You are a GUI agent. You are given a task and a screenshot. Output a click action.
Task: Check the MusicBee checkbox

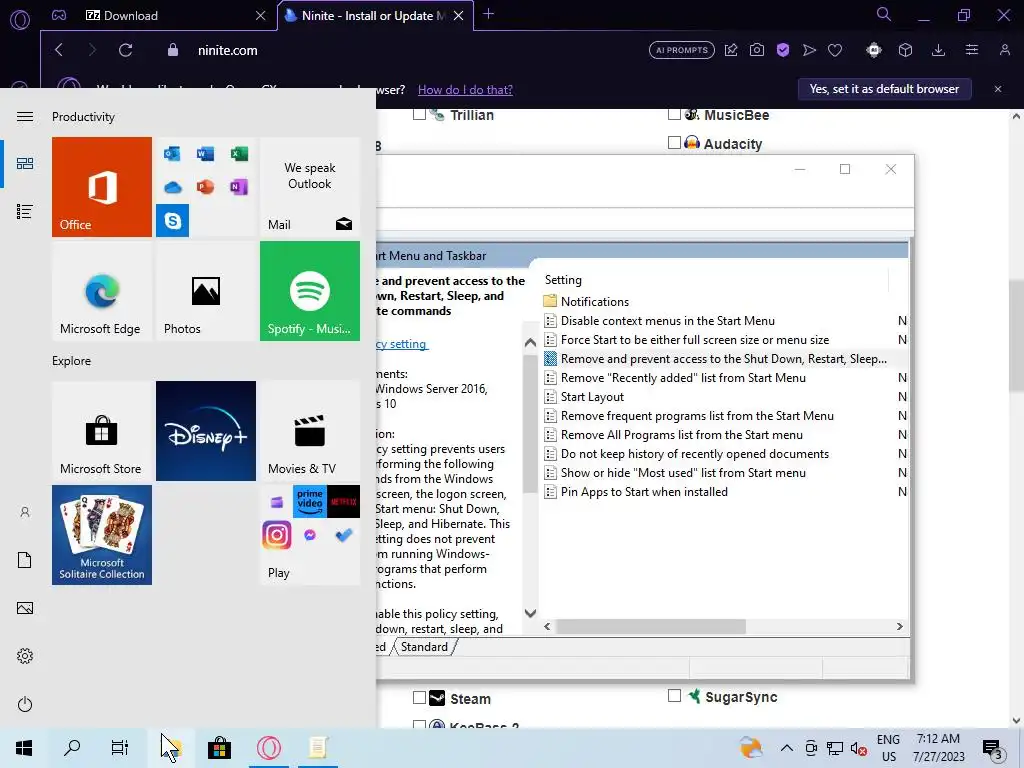pos(675,114)
